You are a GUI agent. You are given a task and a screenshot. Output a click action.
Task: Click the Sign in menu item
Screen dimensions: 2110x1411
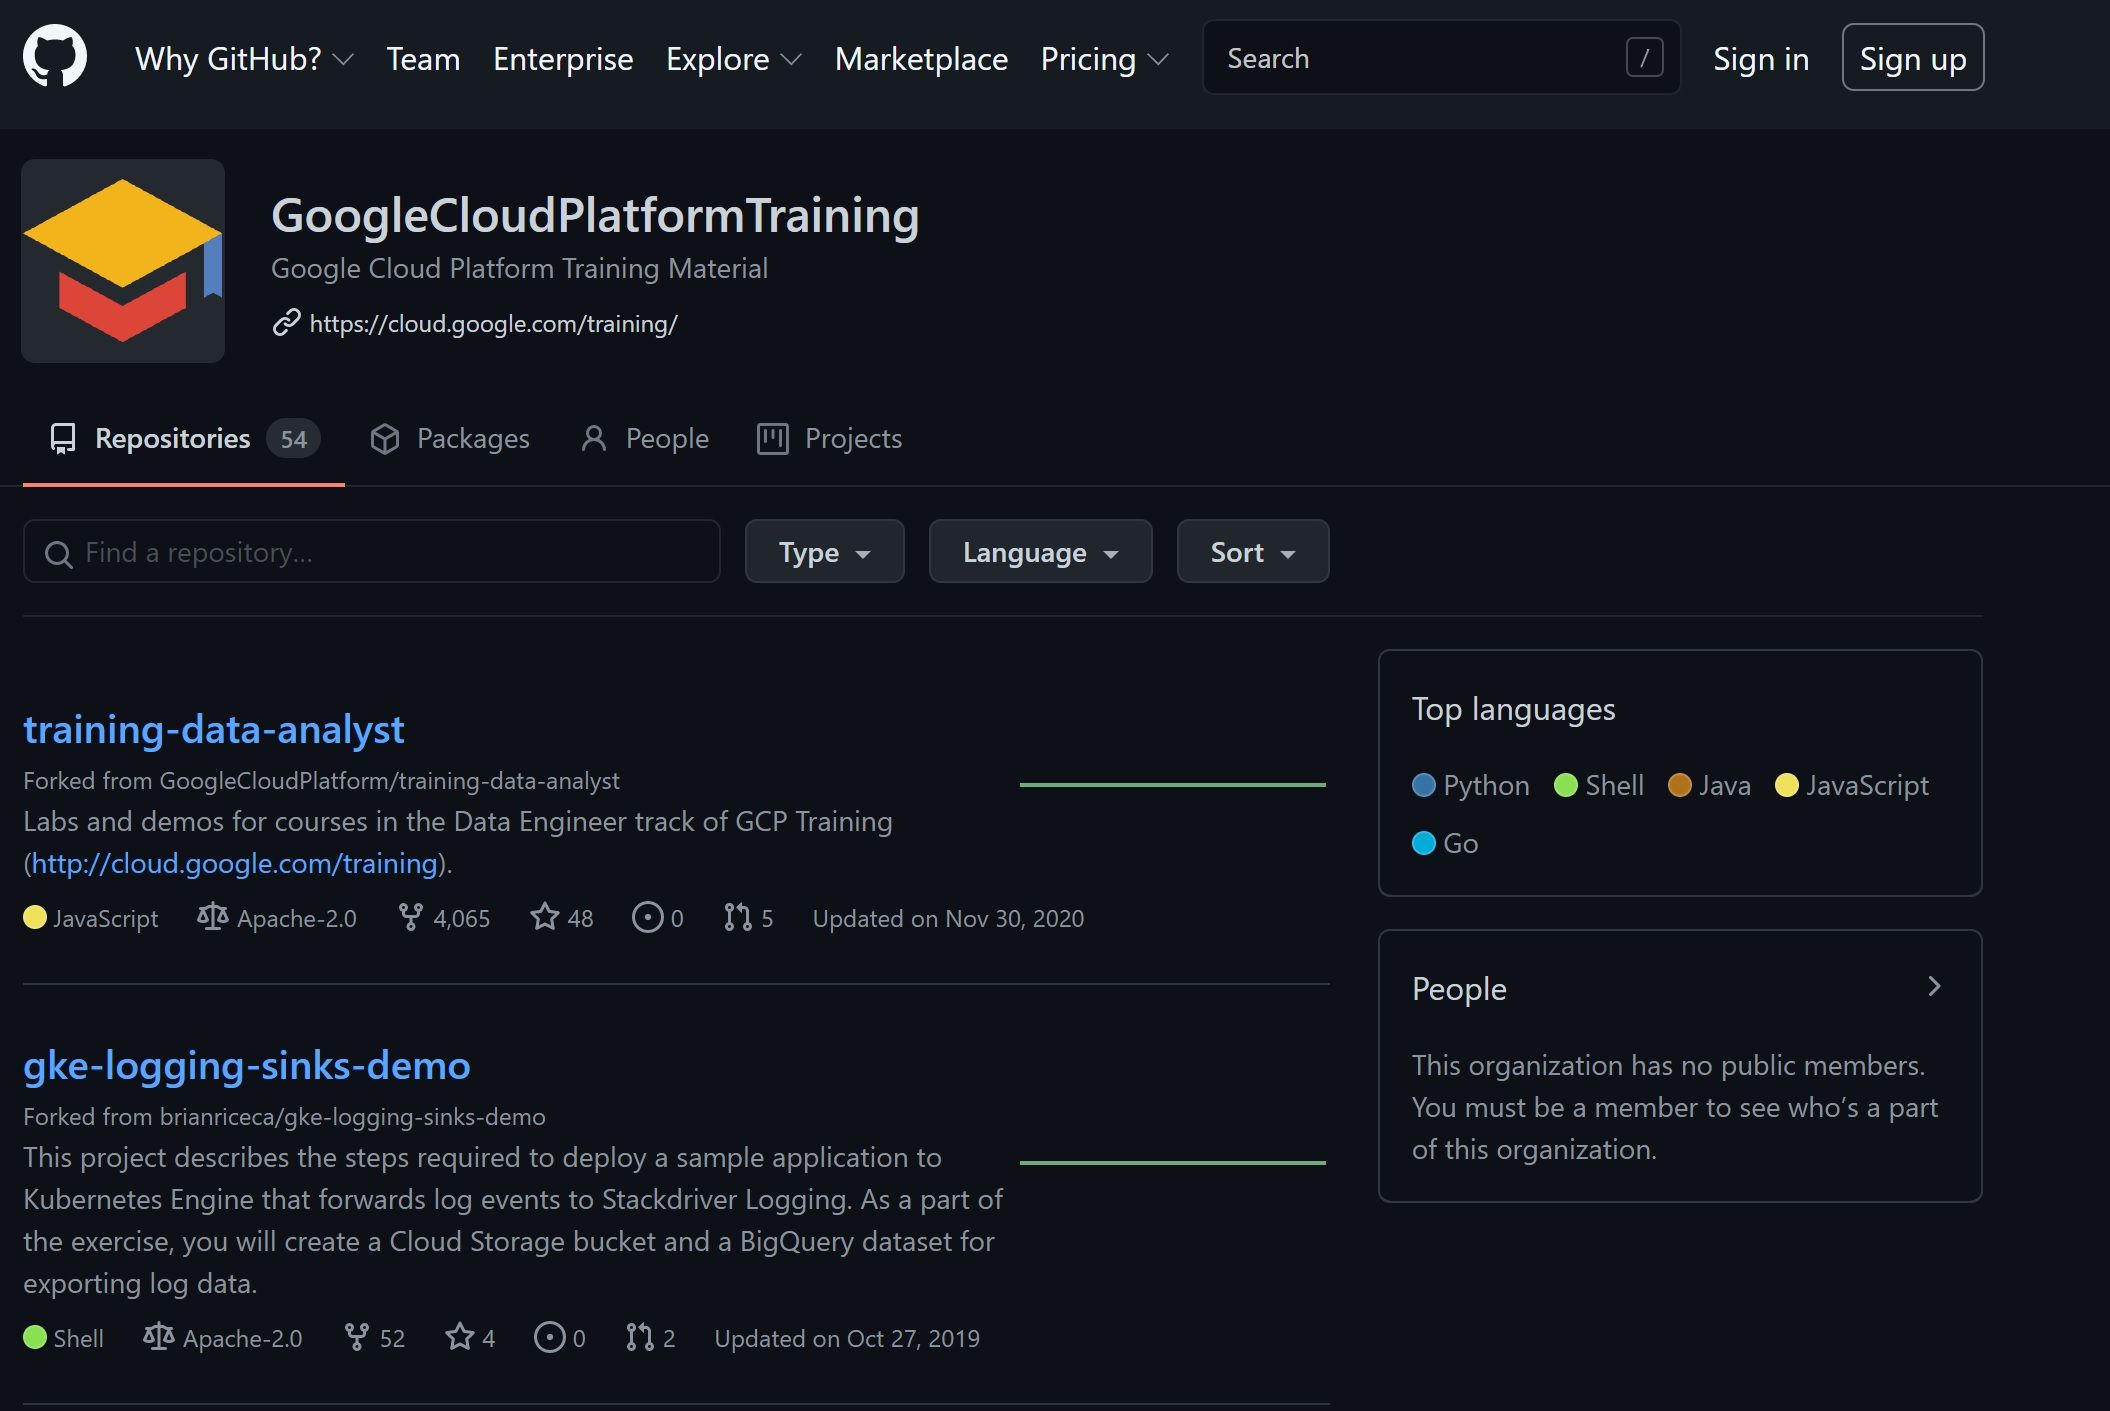[x=1760, y=57]
